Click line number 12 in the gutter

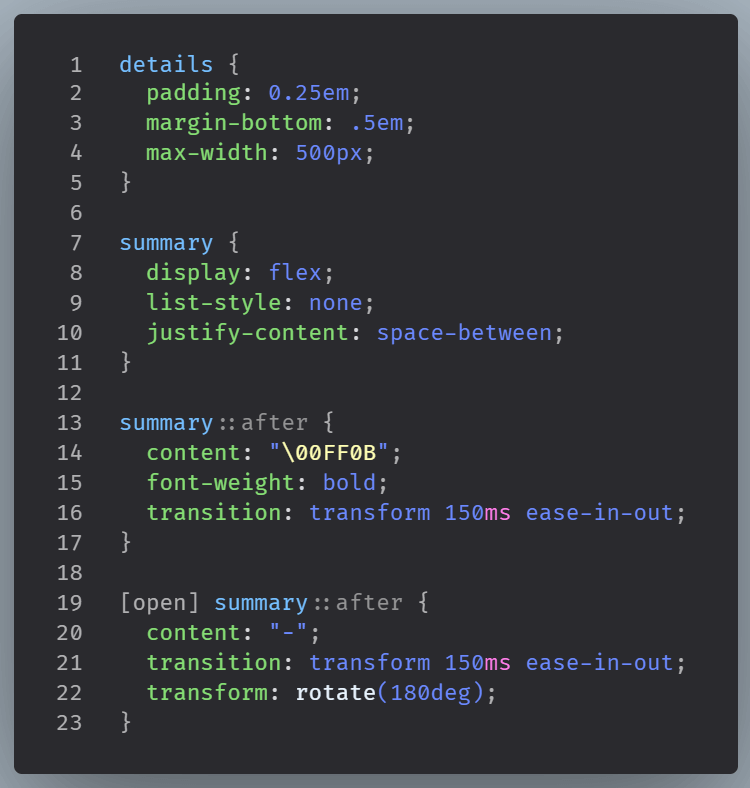coord(70,393)
